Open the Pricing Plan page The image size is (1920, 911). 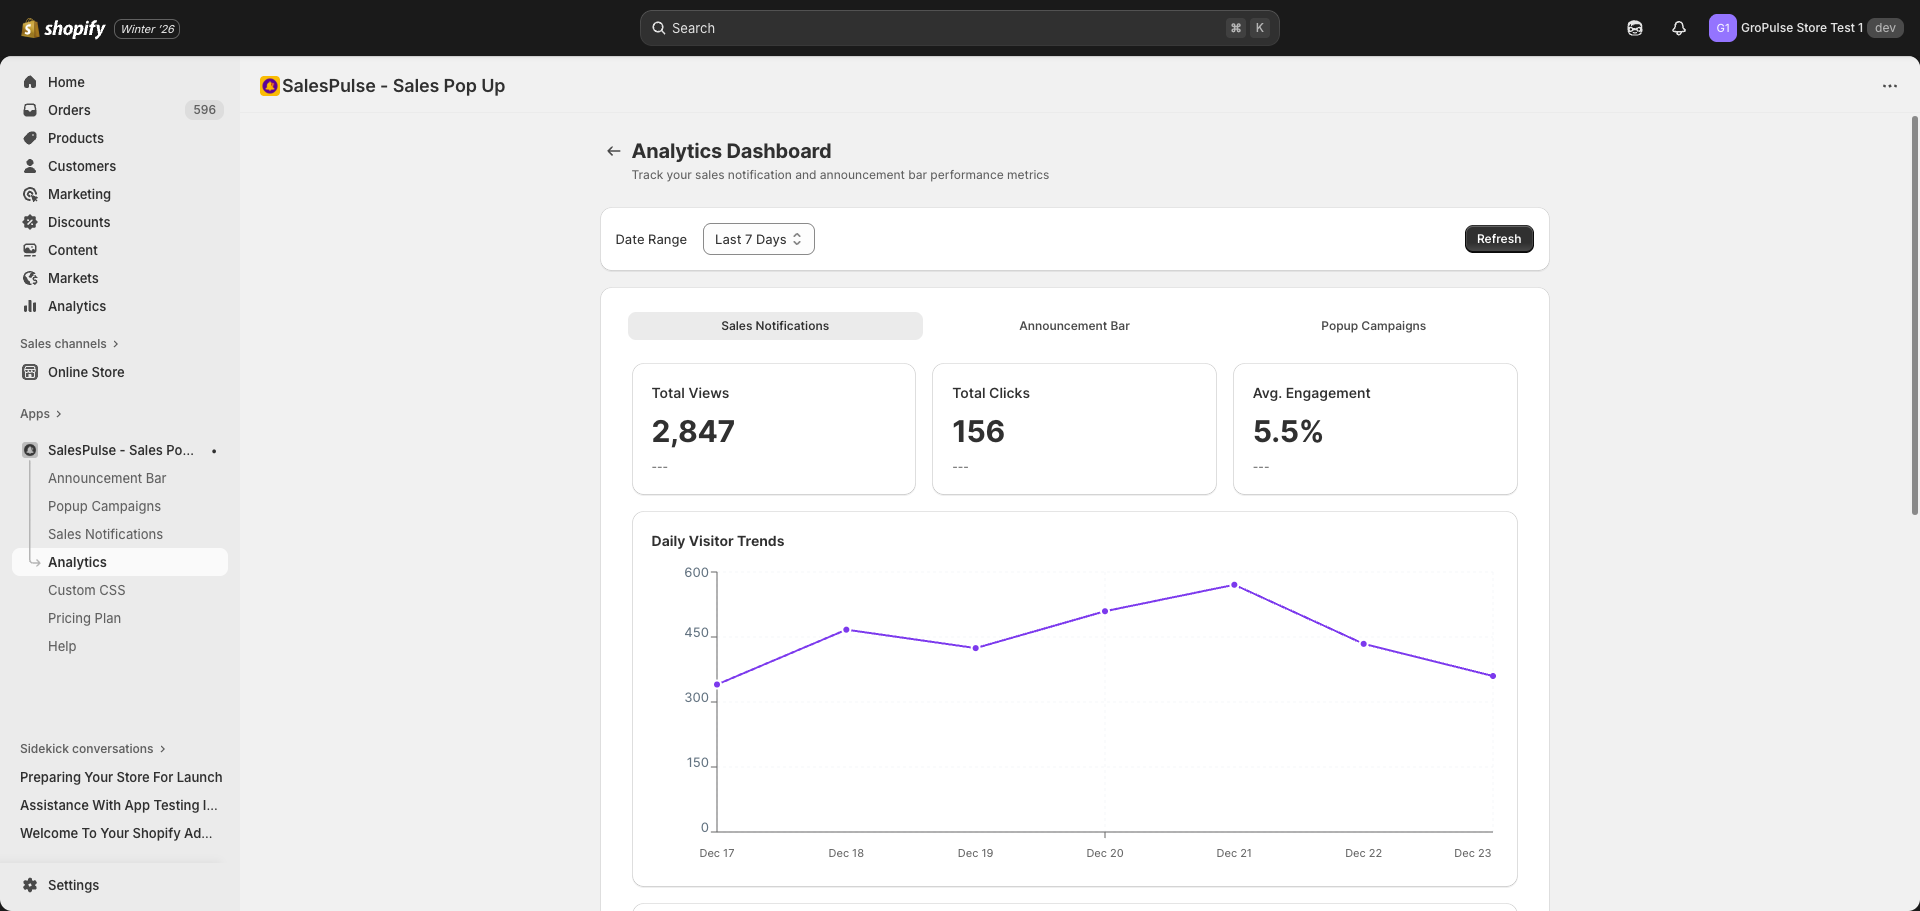pyautogui.click(x=84, y=618)
